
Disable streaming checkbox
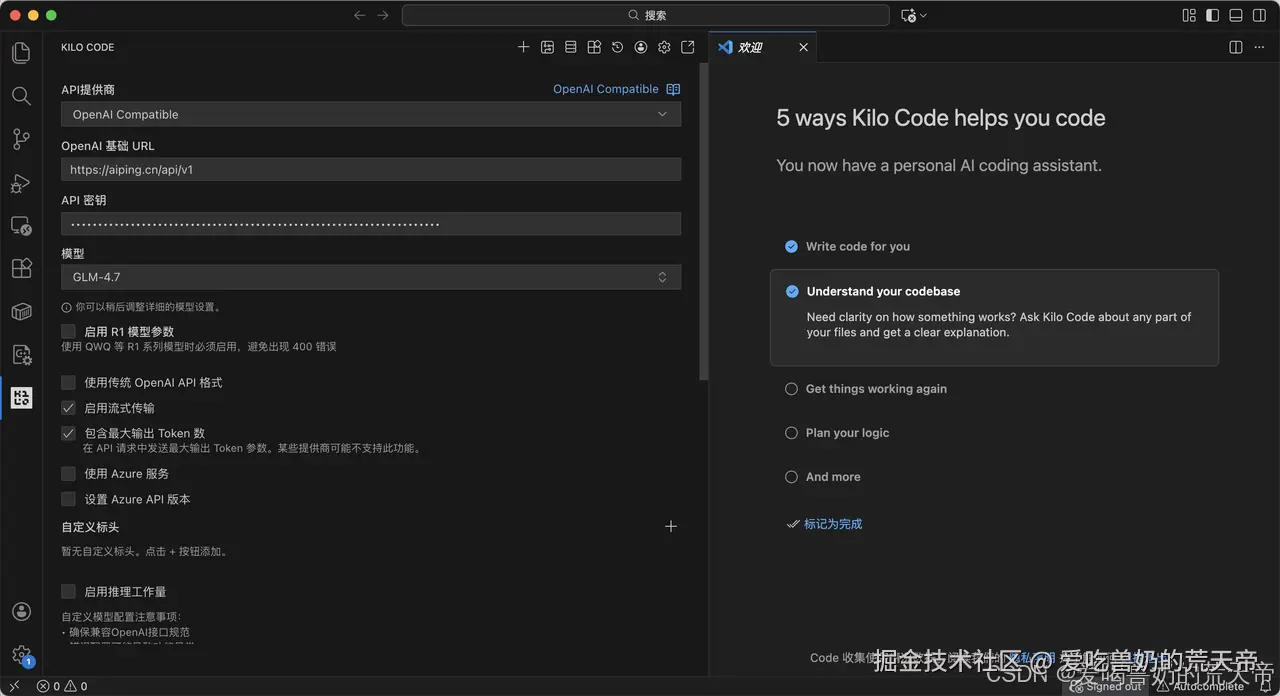point(68,408)
